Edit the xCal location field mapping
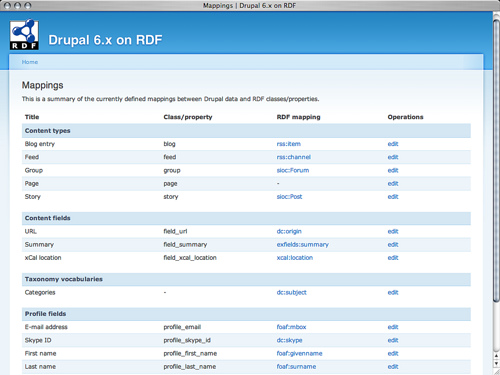500x375 pixels. click(x=393, y=258)
